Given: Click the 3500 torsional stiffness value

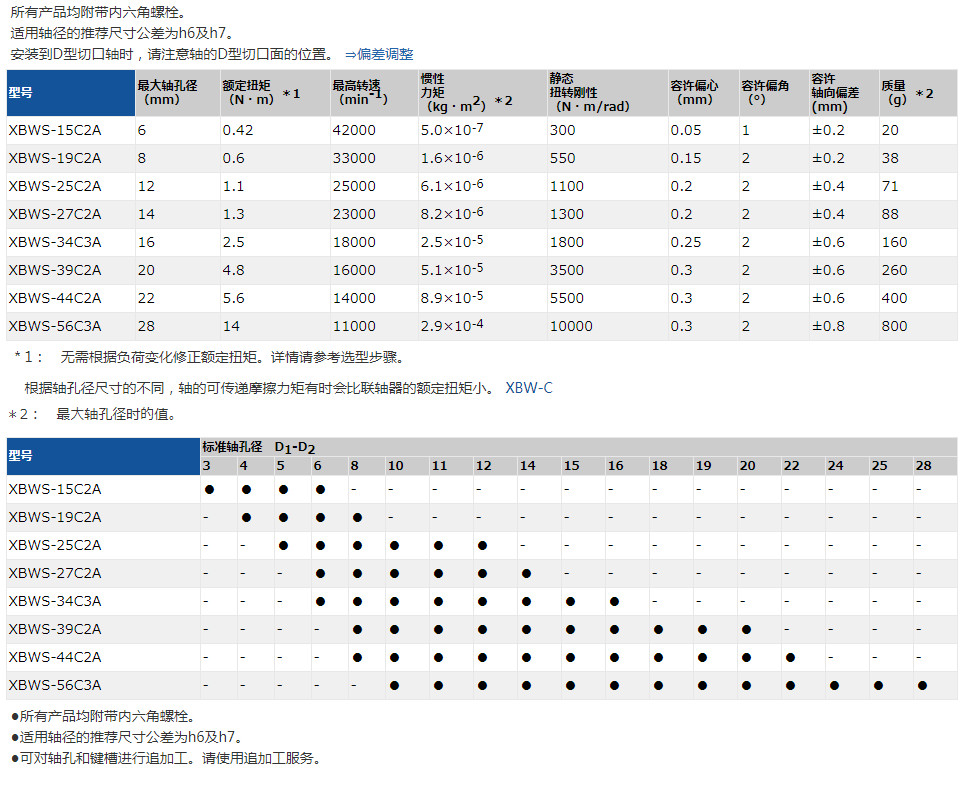Looking at the screenshot, I should pyautogui.click(x=567, y=270).
